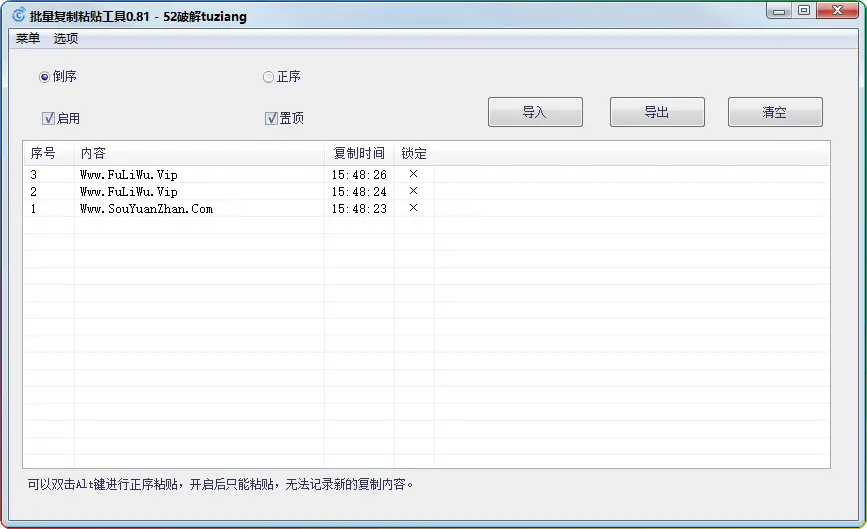The height and width of the screenshot is (529, 867).
Task: Toggle the 置顶 checkbox
Action: [271, 118]
